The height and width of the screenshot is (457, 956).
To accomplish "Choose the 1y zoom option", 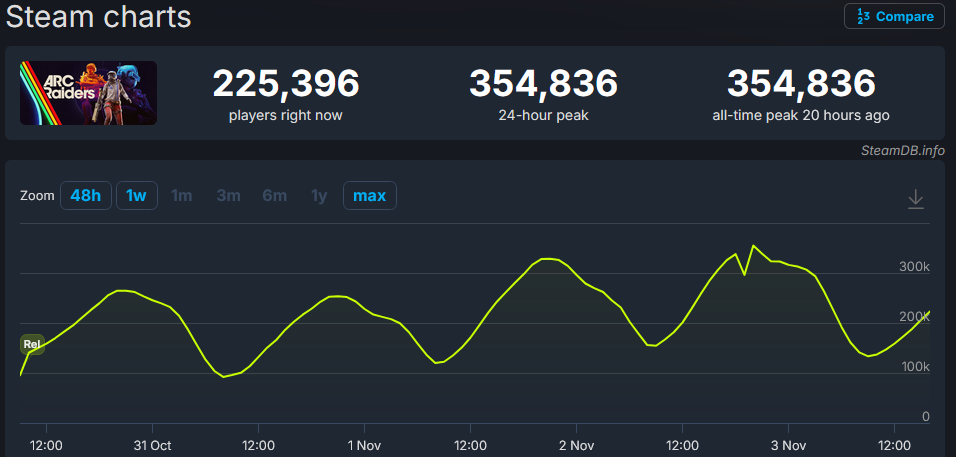I will click(319, 196).
